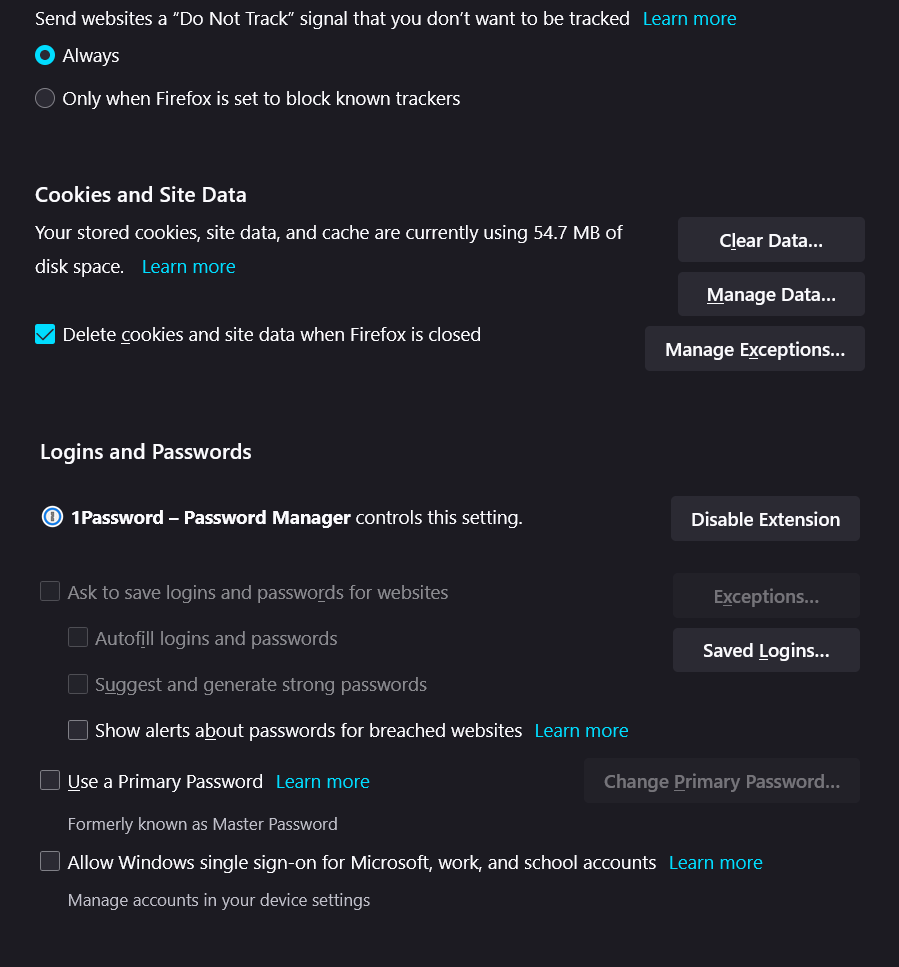Click Learn more about cookies disk space
The height and width of the screenshot is (967, 899).
188,266
